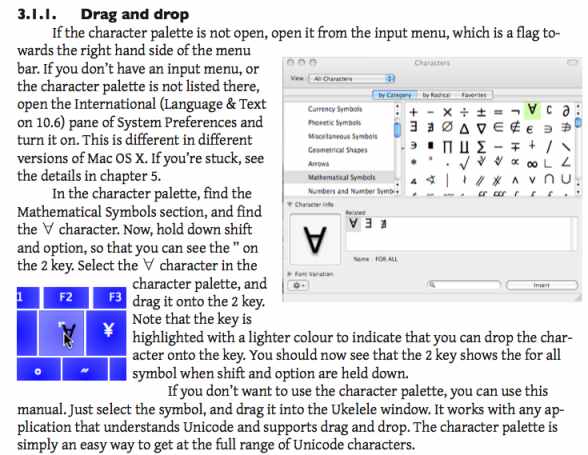Expand the Font Variation section

pos(290,274)
